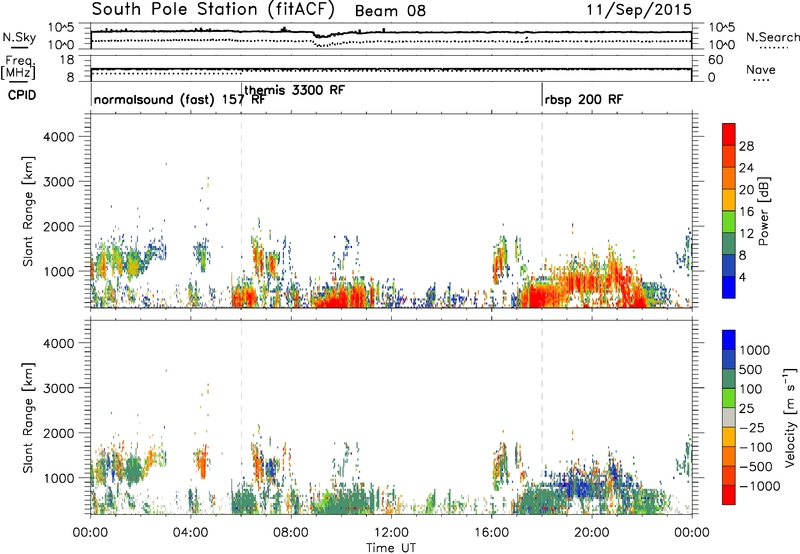Click the 'South Pole Station (fitACF)' title
Image resolution: width=800 pixels, height=554 pixels.
coord(213,9)
